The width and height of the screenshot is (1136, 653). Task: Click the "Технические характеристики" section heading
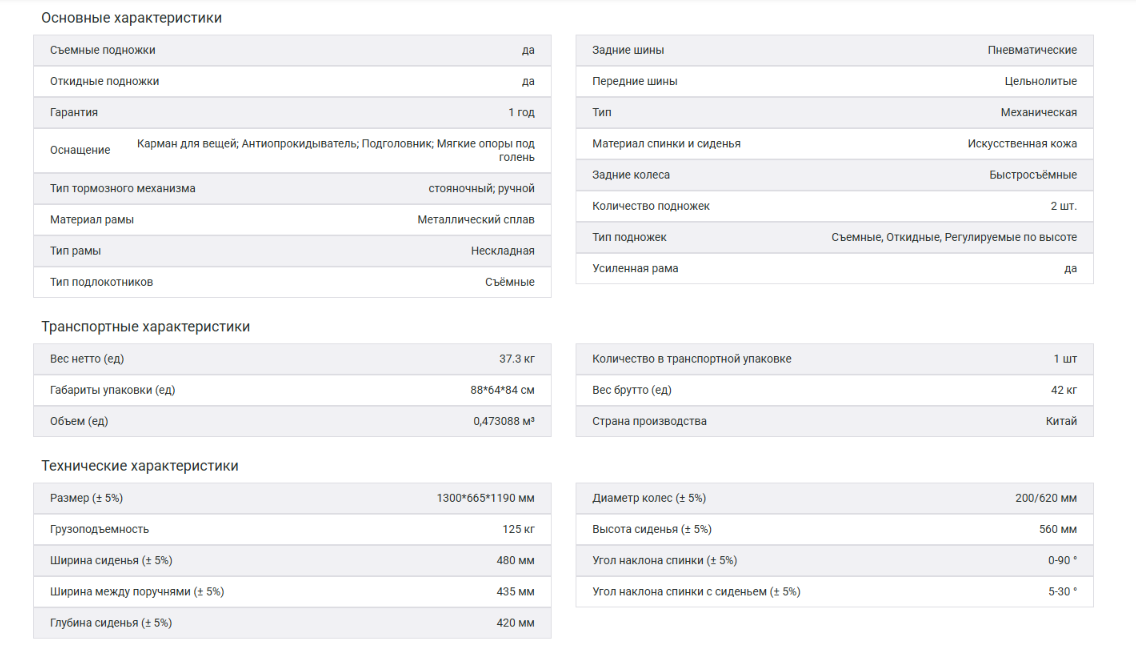coord(139,466)
